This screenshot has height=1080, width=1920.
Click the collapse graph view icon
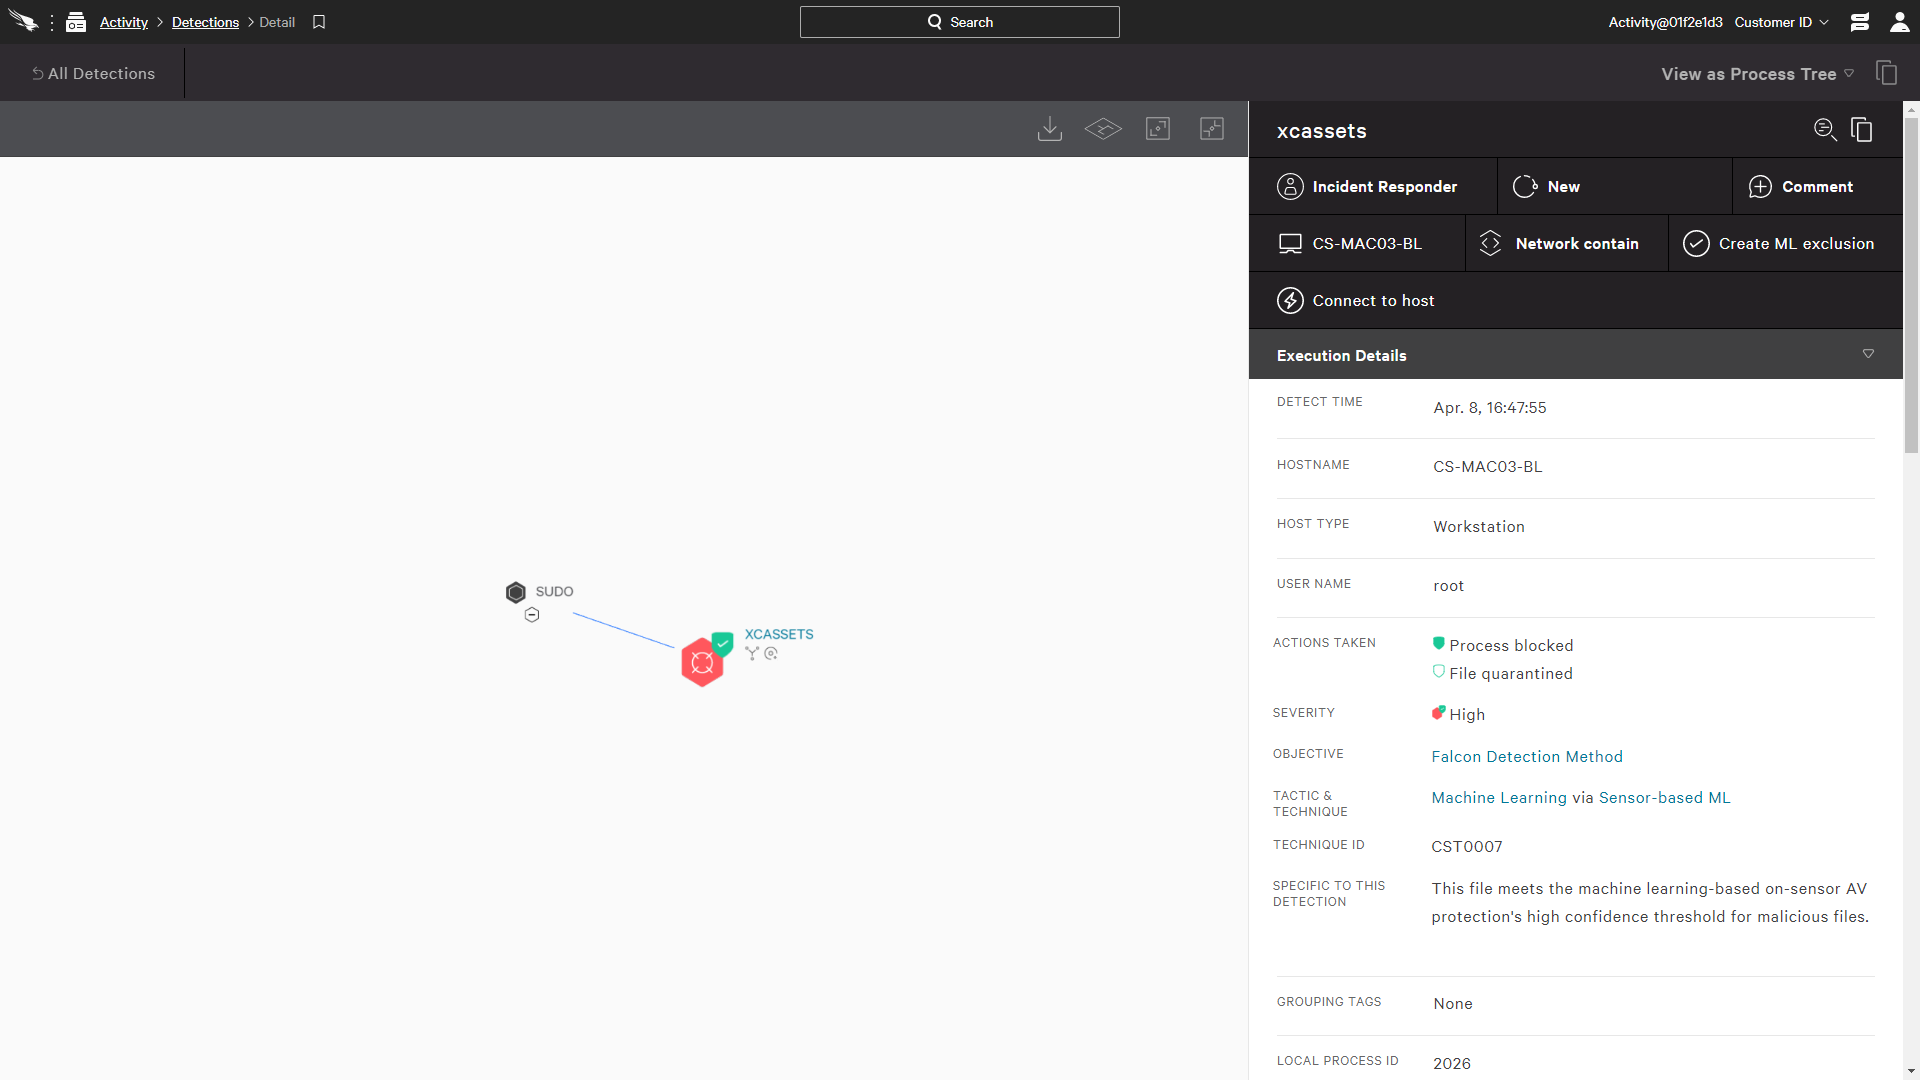point(1212,129)
